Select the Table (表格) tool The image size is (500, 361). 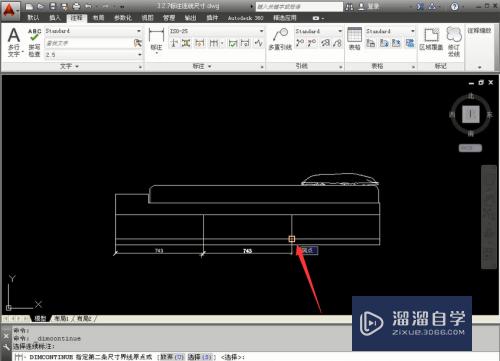point(354,39)
